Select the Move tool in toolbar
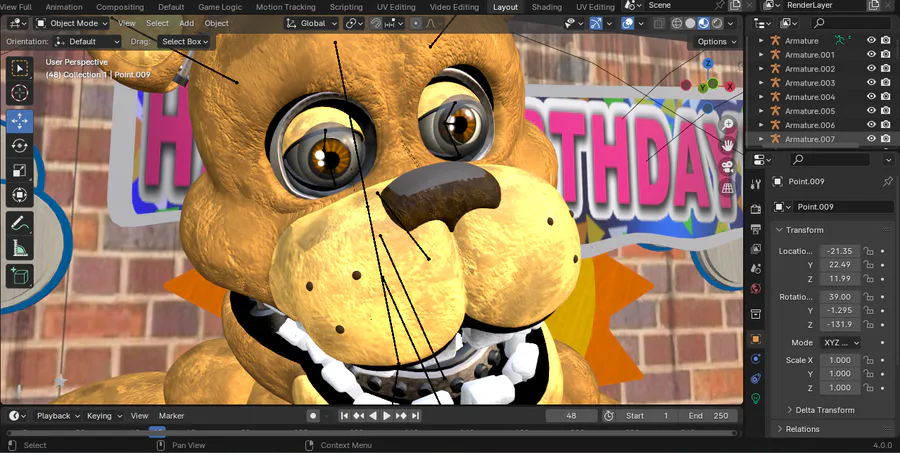This screenshot has width=900, height=453. (20, 121)
